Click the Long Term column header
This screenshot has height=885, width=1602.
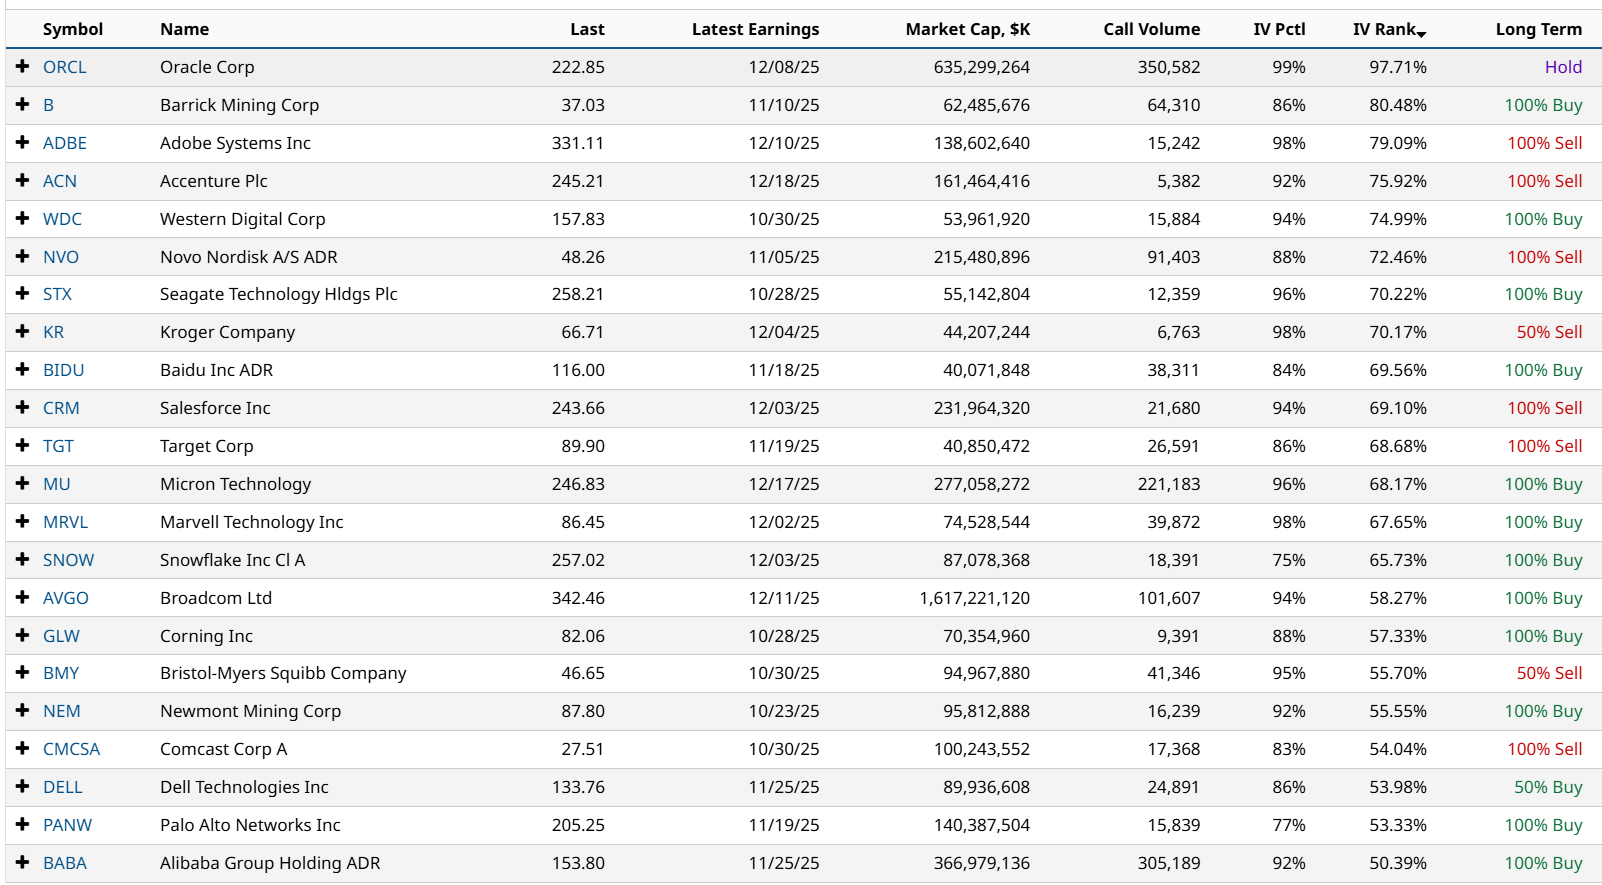pyautogui.click(x=1538, y=29)
